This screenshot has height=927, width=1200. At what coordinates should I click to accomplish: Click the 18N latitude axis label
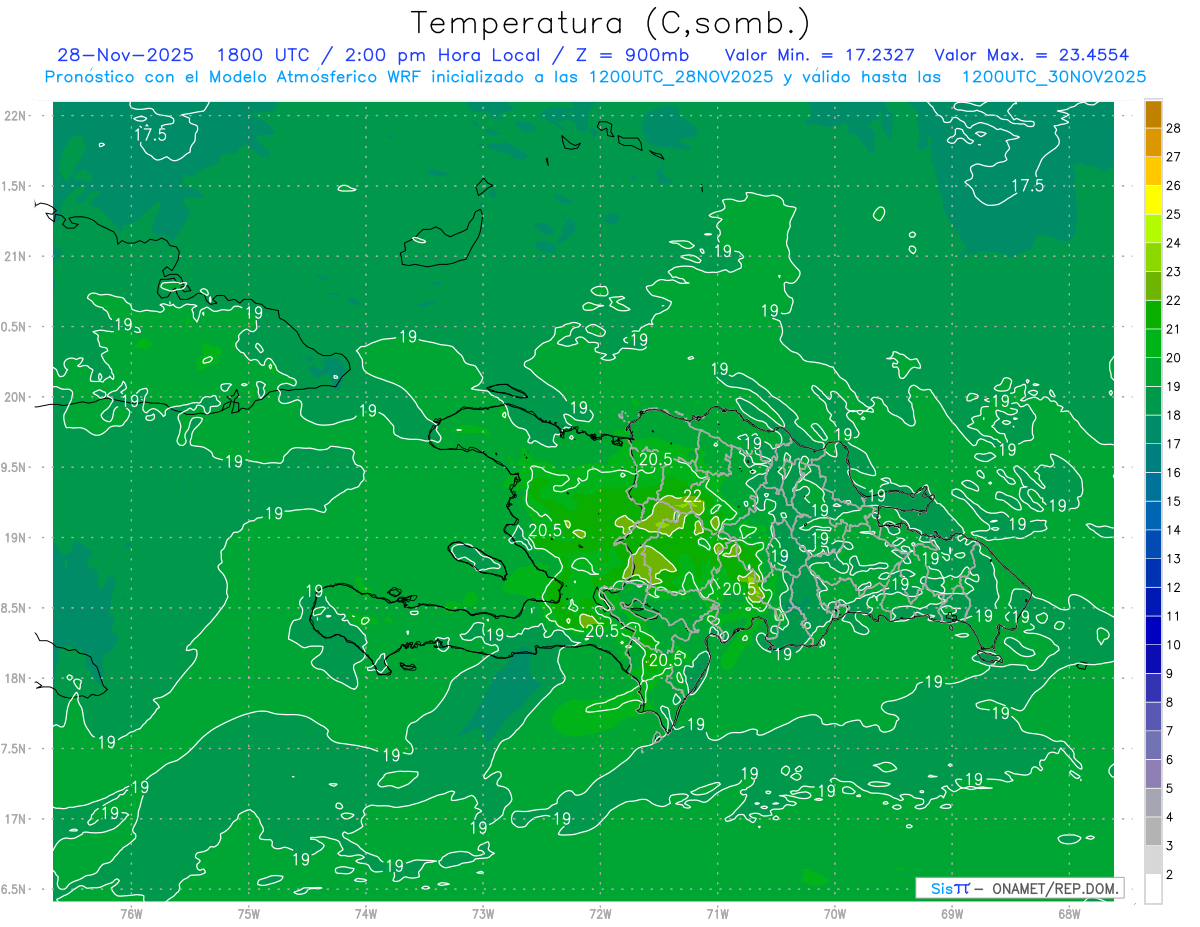click(16, 678)
